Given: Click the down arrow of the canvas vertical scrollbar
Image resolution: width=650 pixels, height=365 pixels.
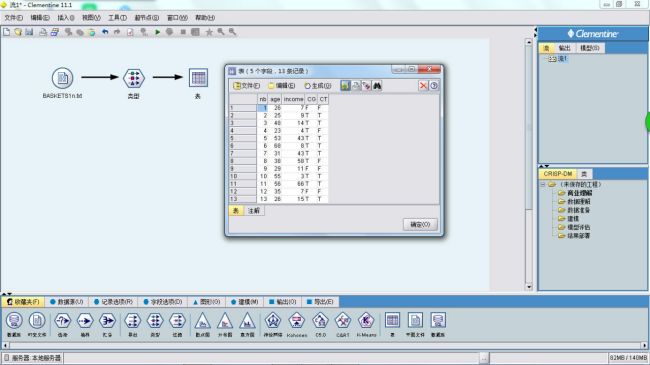Looking at the screenshot, I should point(529,286).
